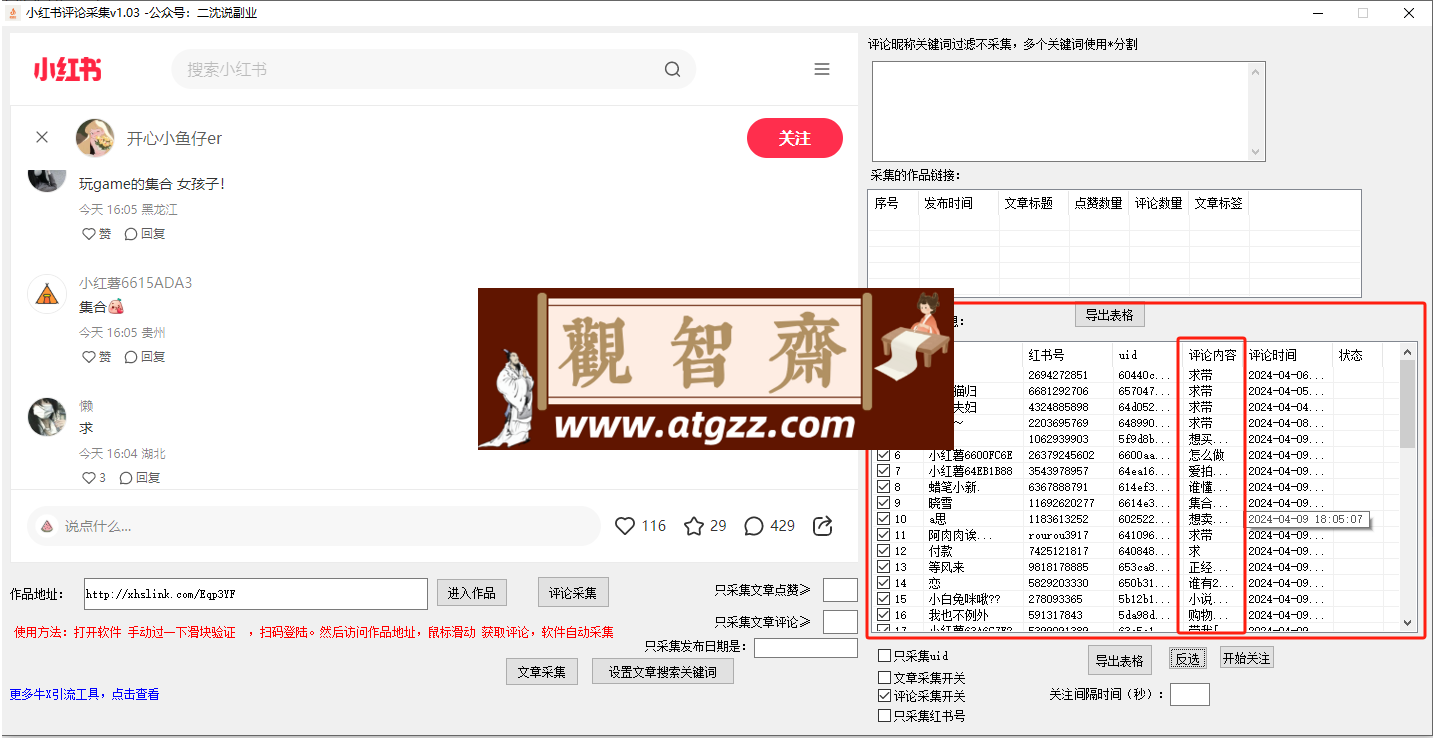The image size is (1433, 738).
Task: Open the 更多牛X引流工具 link
Action: (84, 694)
